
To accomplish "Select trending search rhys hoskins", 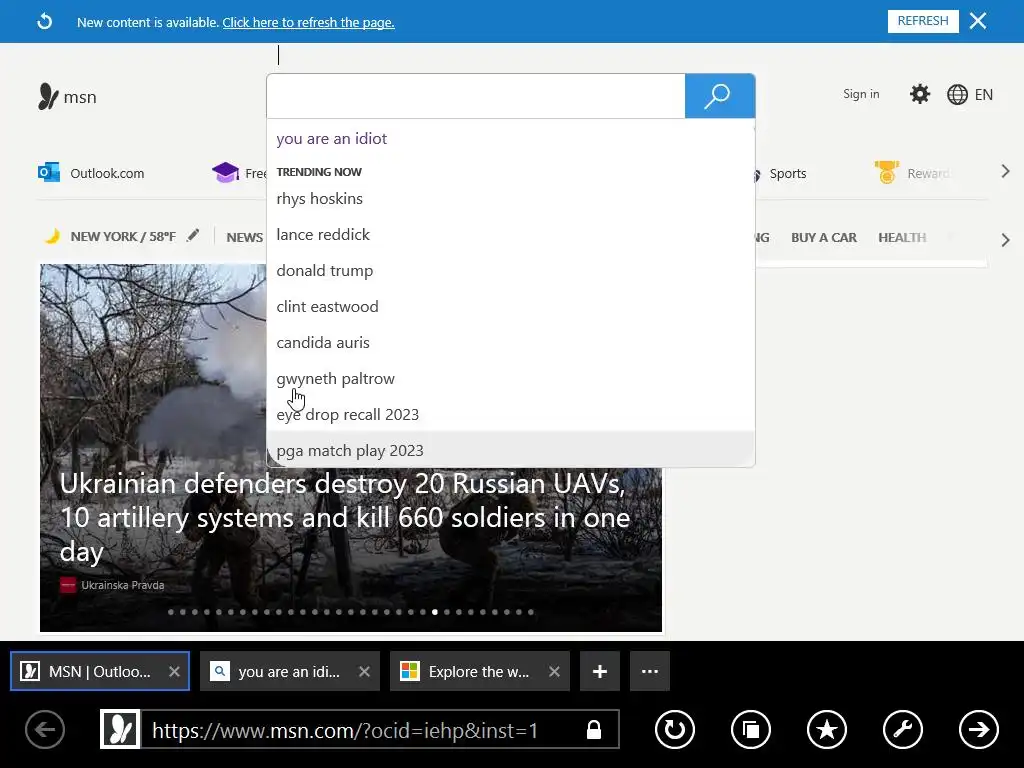I will click(510, 199).
